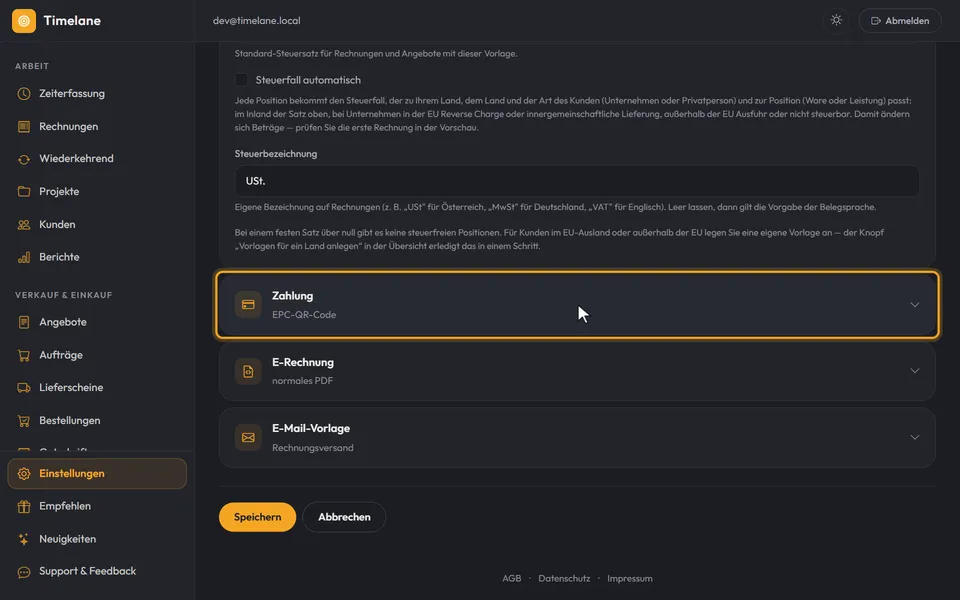Enable Steuerfall automatisch checkbox

coord(241,80)
